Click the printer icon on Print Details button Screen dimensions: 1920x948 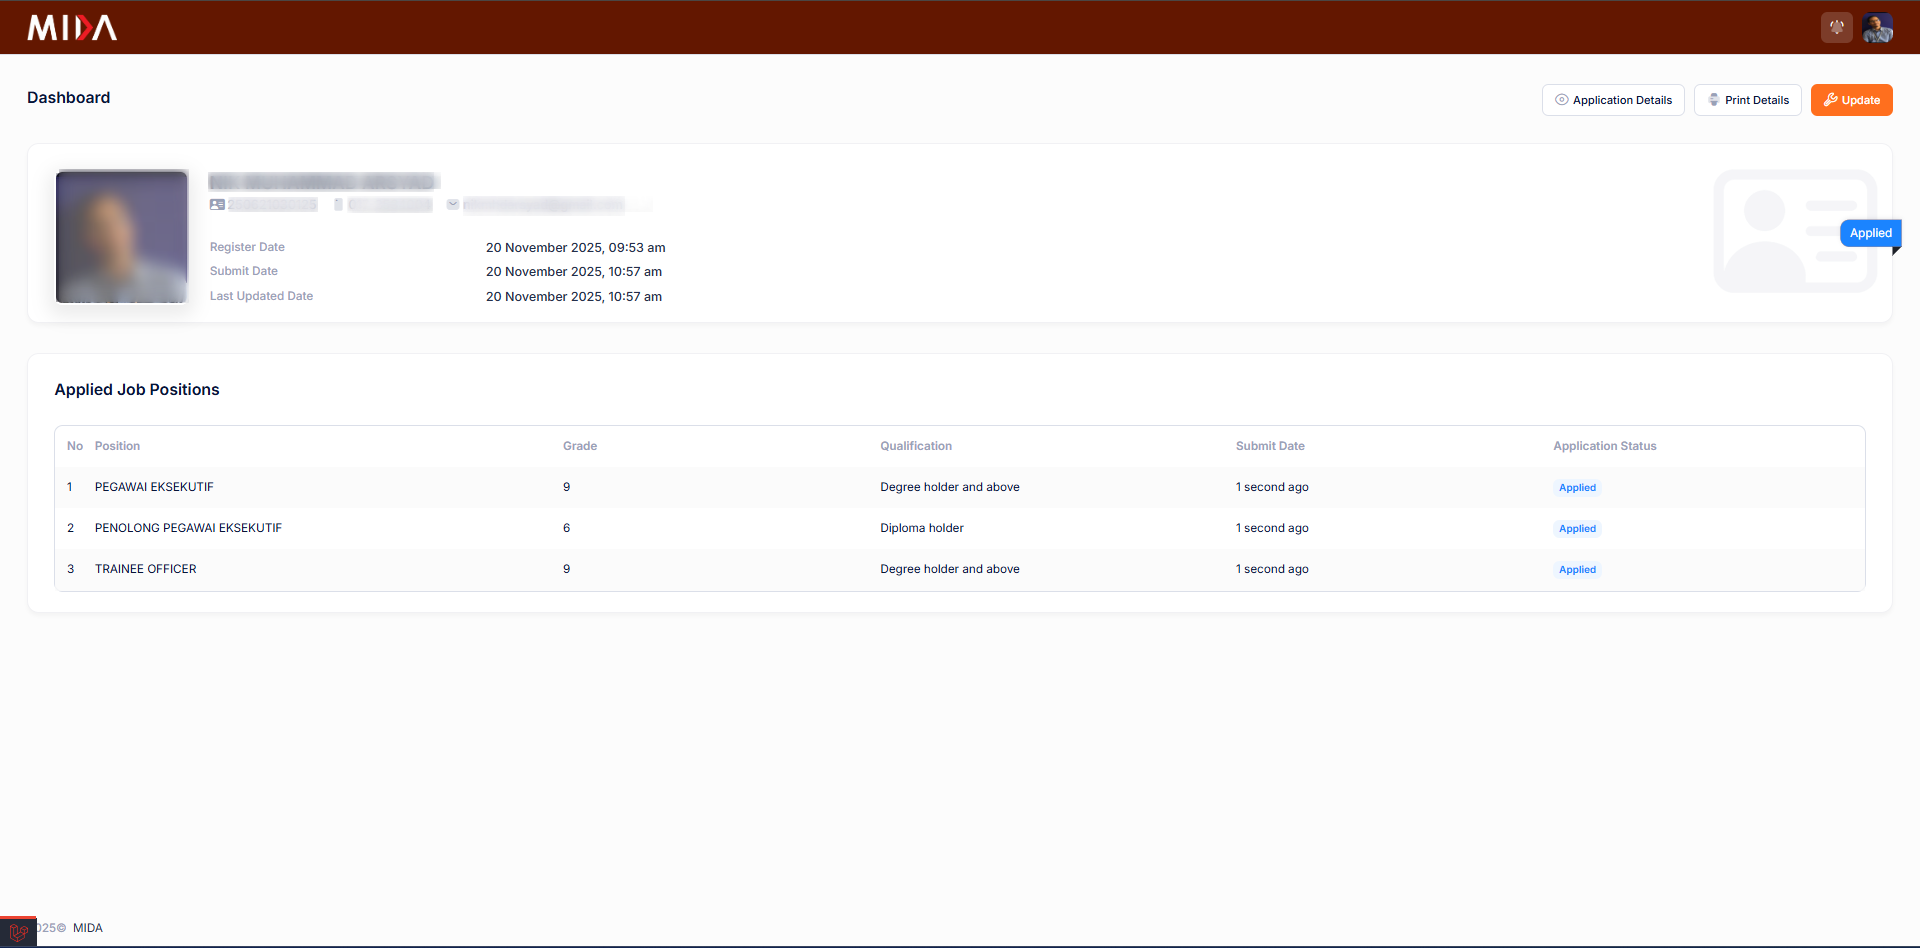1712,100
